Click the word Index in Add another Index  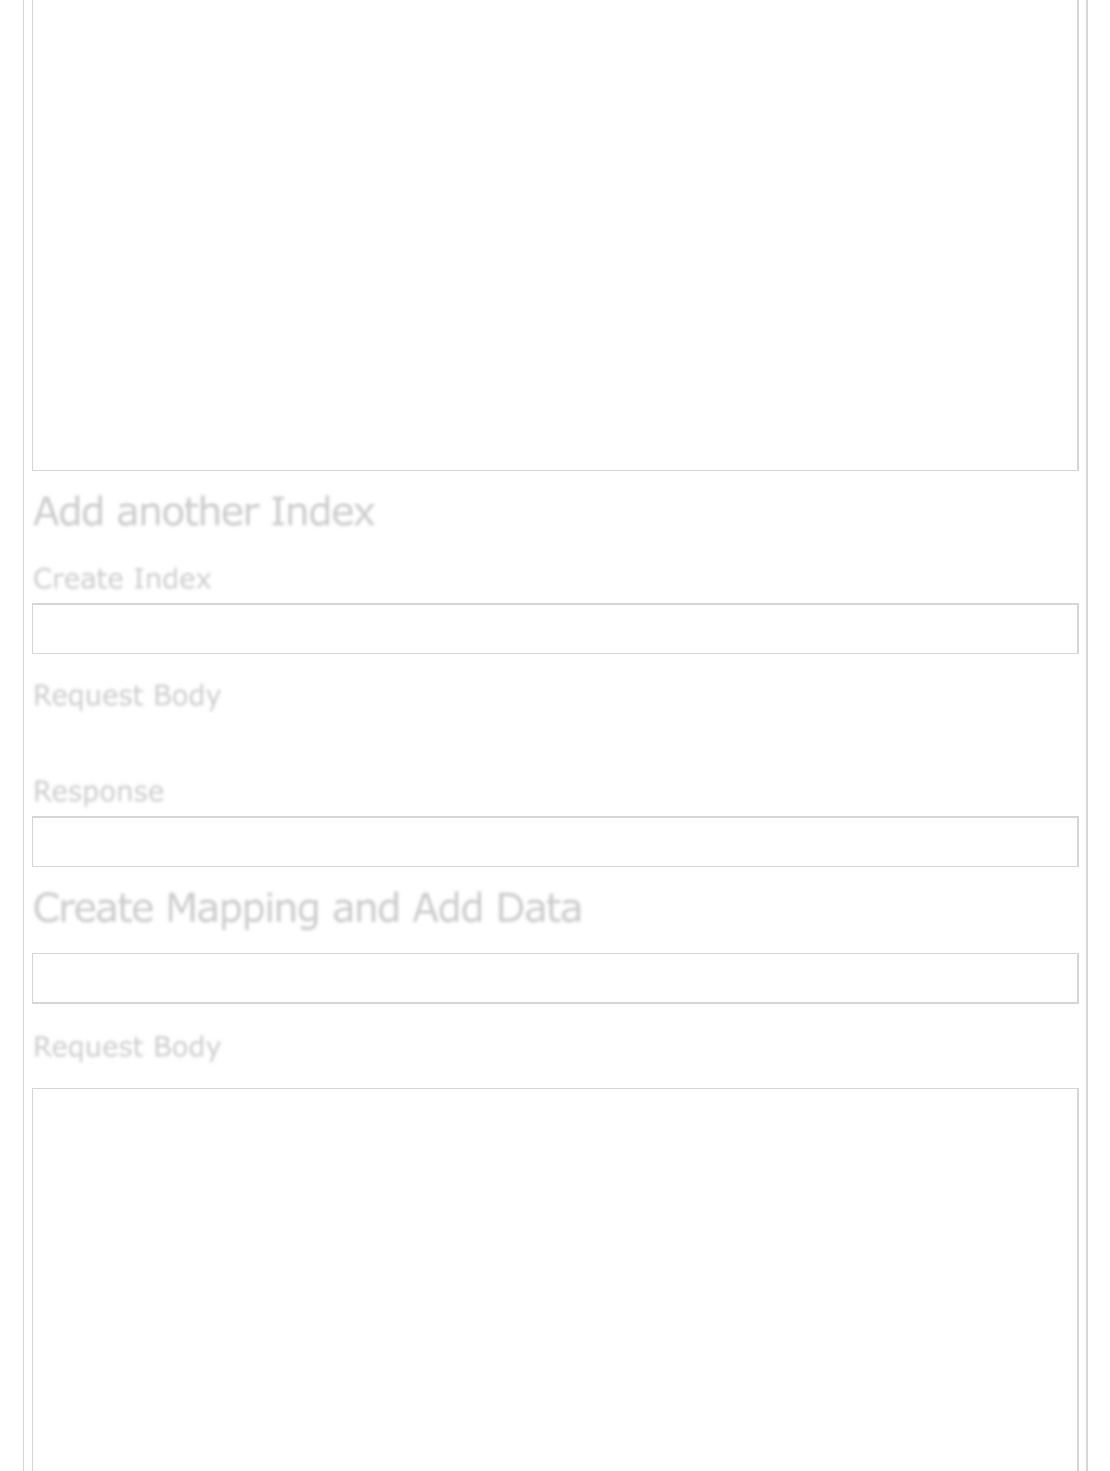click(322, 511)
